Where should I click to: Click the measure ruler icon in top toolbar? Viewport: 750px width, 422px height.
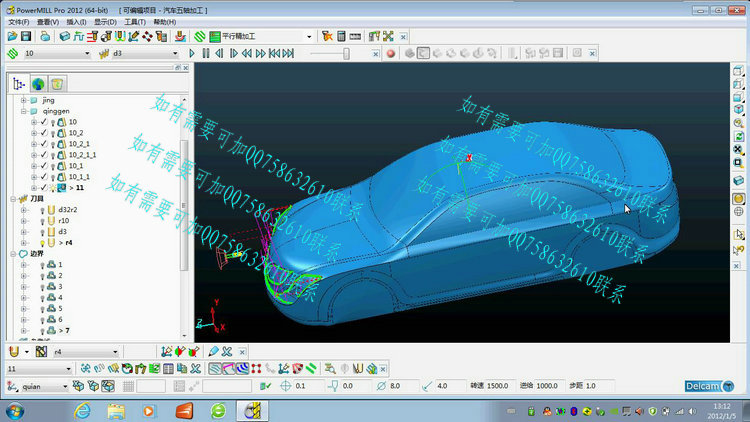click(x=355, y=36)
